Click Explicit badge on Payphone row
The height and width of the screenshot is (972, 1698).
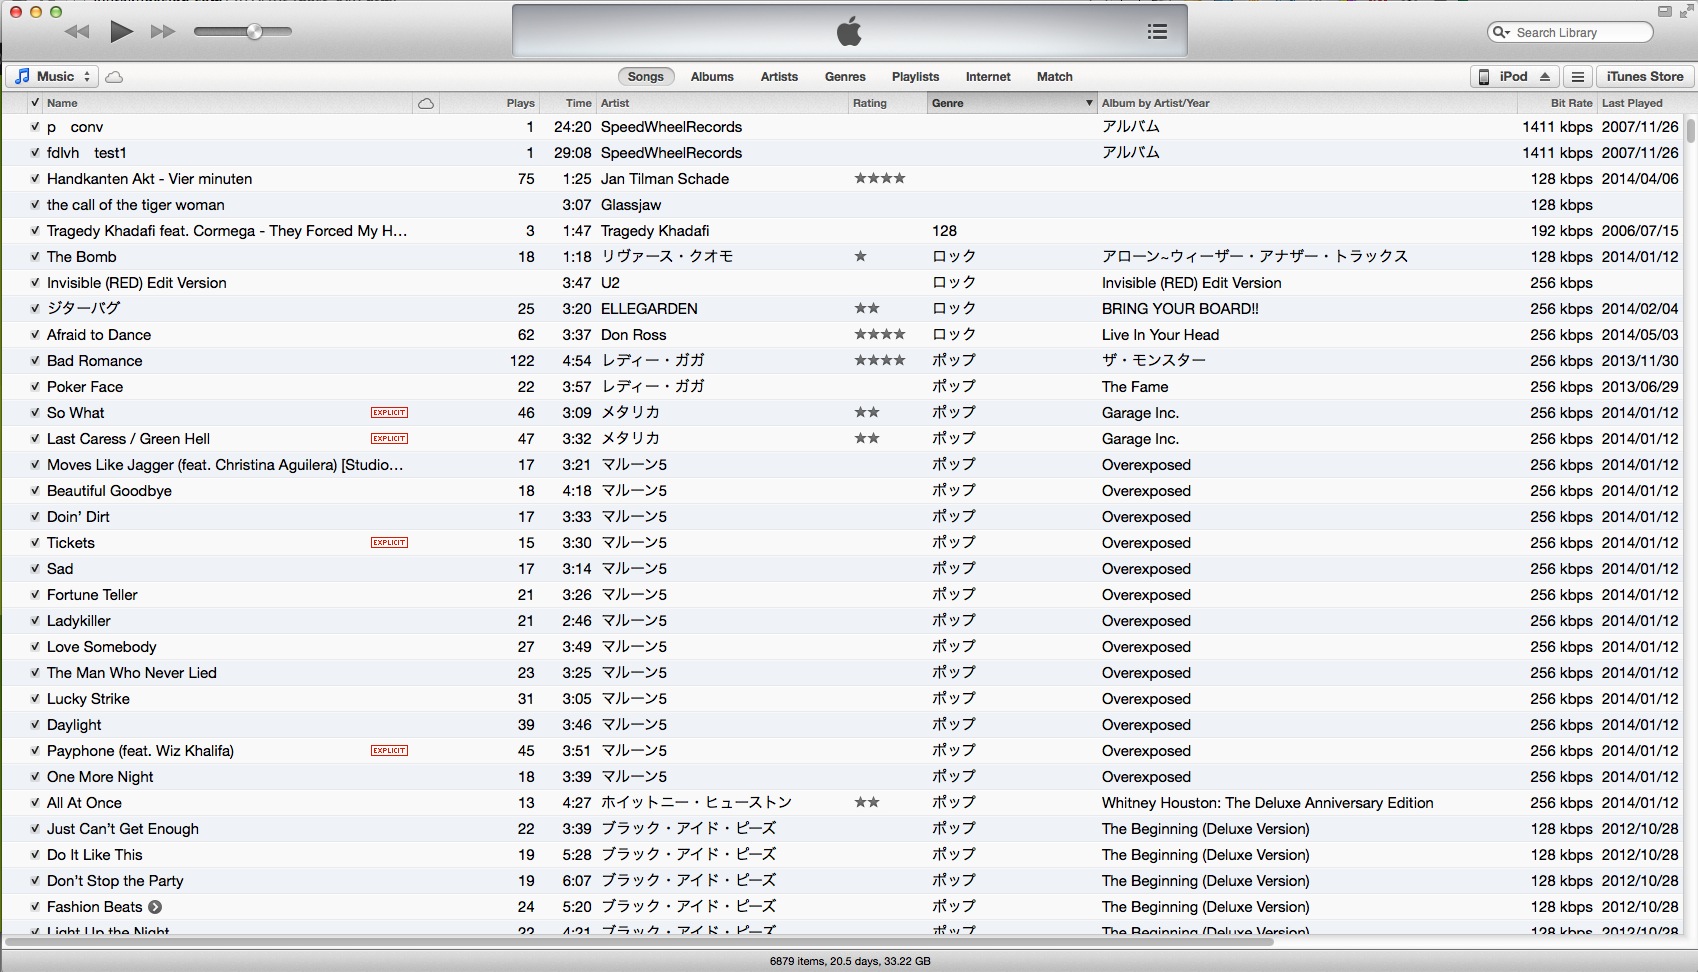pyautogui.click(x=389, y=751)
